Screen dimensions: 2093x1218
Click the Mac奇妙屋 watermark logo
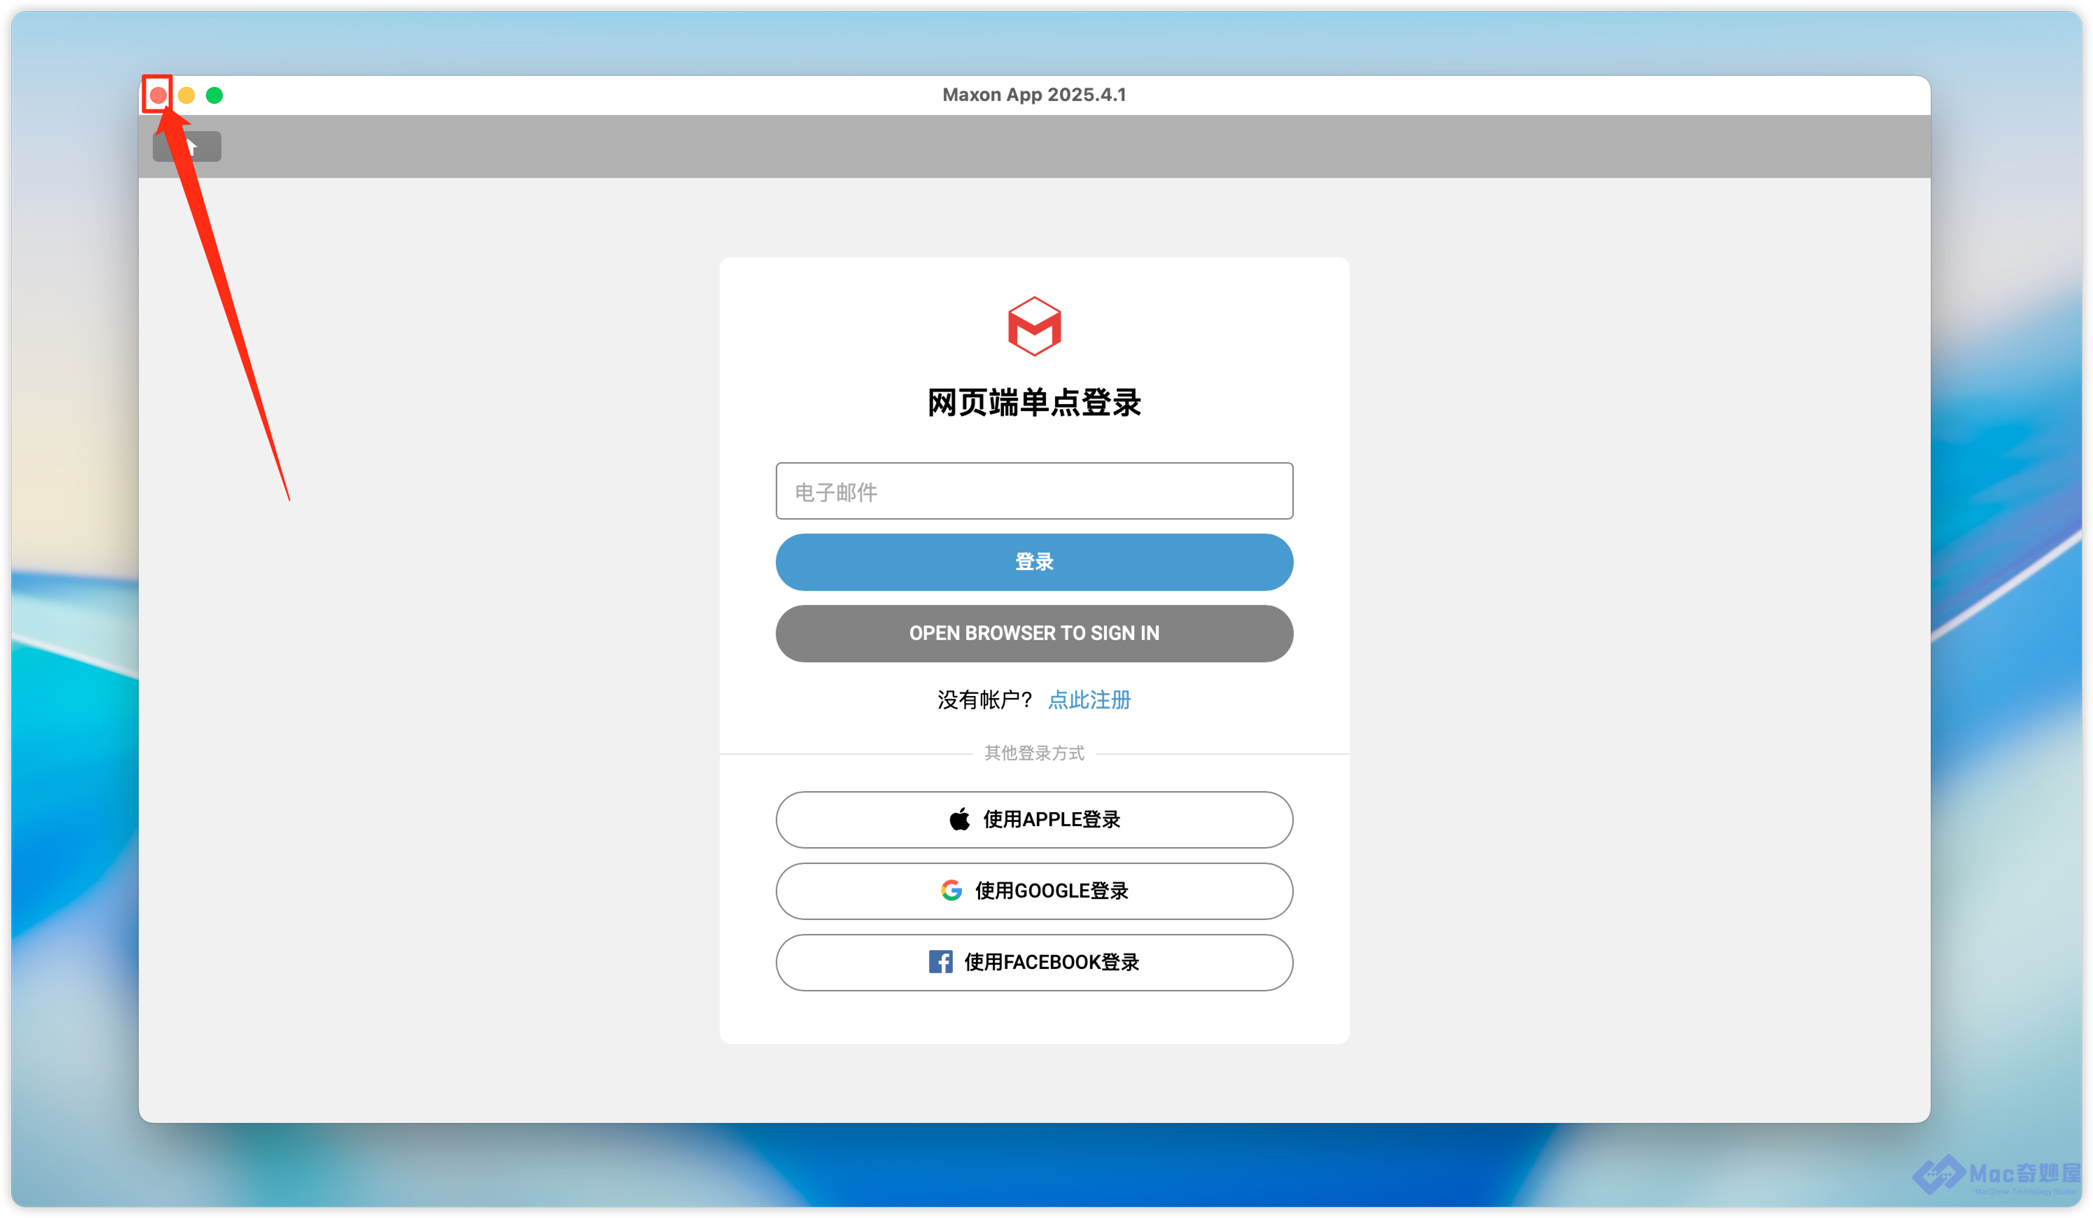1995,1175
